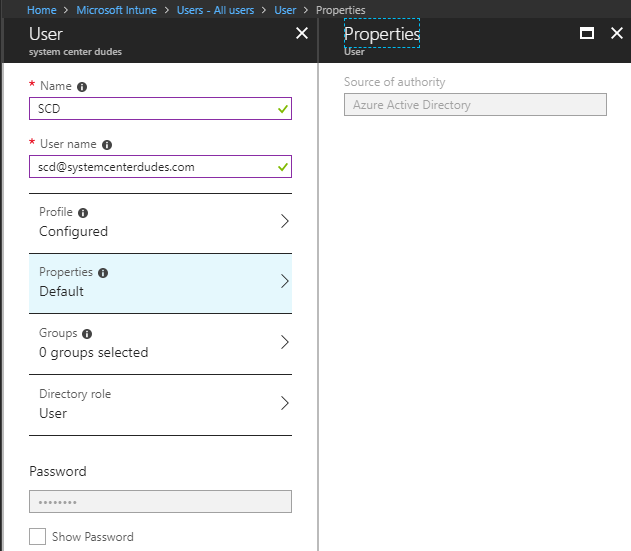
Task: Open the Properties Default row chevron
Action: (x=285, y=281)
